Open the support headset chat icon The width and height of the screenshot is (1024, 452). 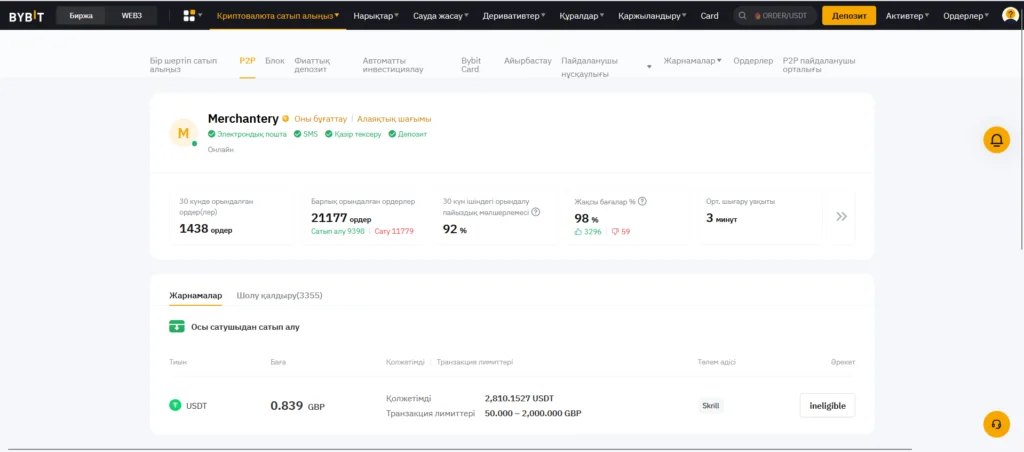coord(995,423)
